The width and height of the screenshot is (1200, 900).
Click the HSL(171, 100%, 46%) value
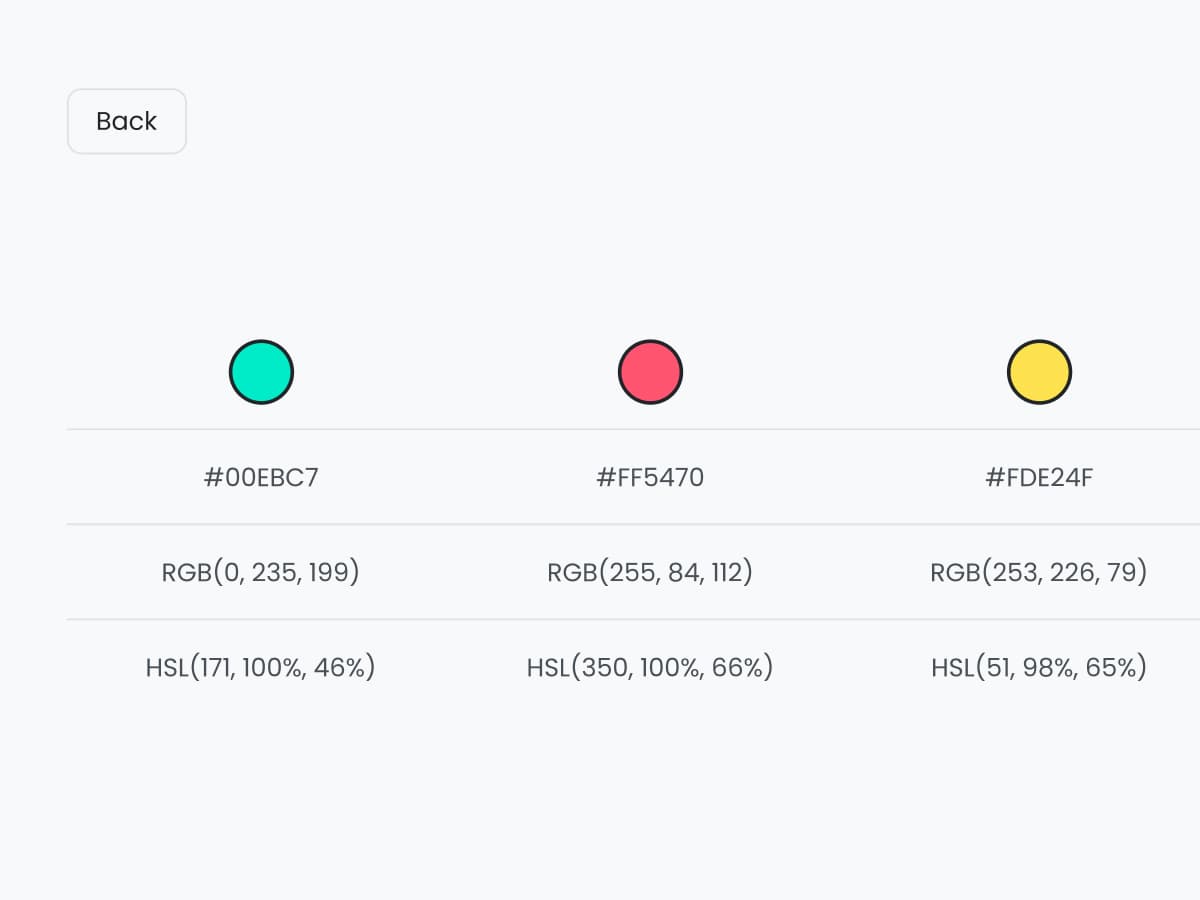click(261, 667)
